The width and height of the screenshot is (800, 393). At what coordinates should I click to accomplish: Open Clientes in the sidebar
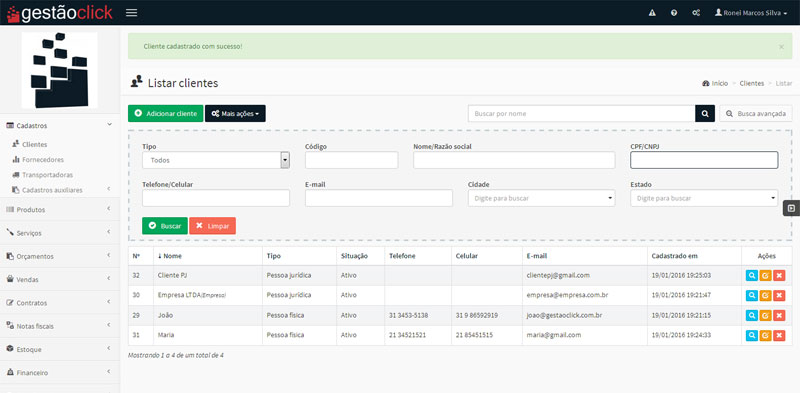click(x=34, y=144)
